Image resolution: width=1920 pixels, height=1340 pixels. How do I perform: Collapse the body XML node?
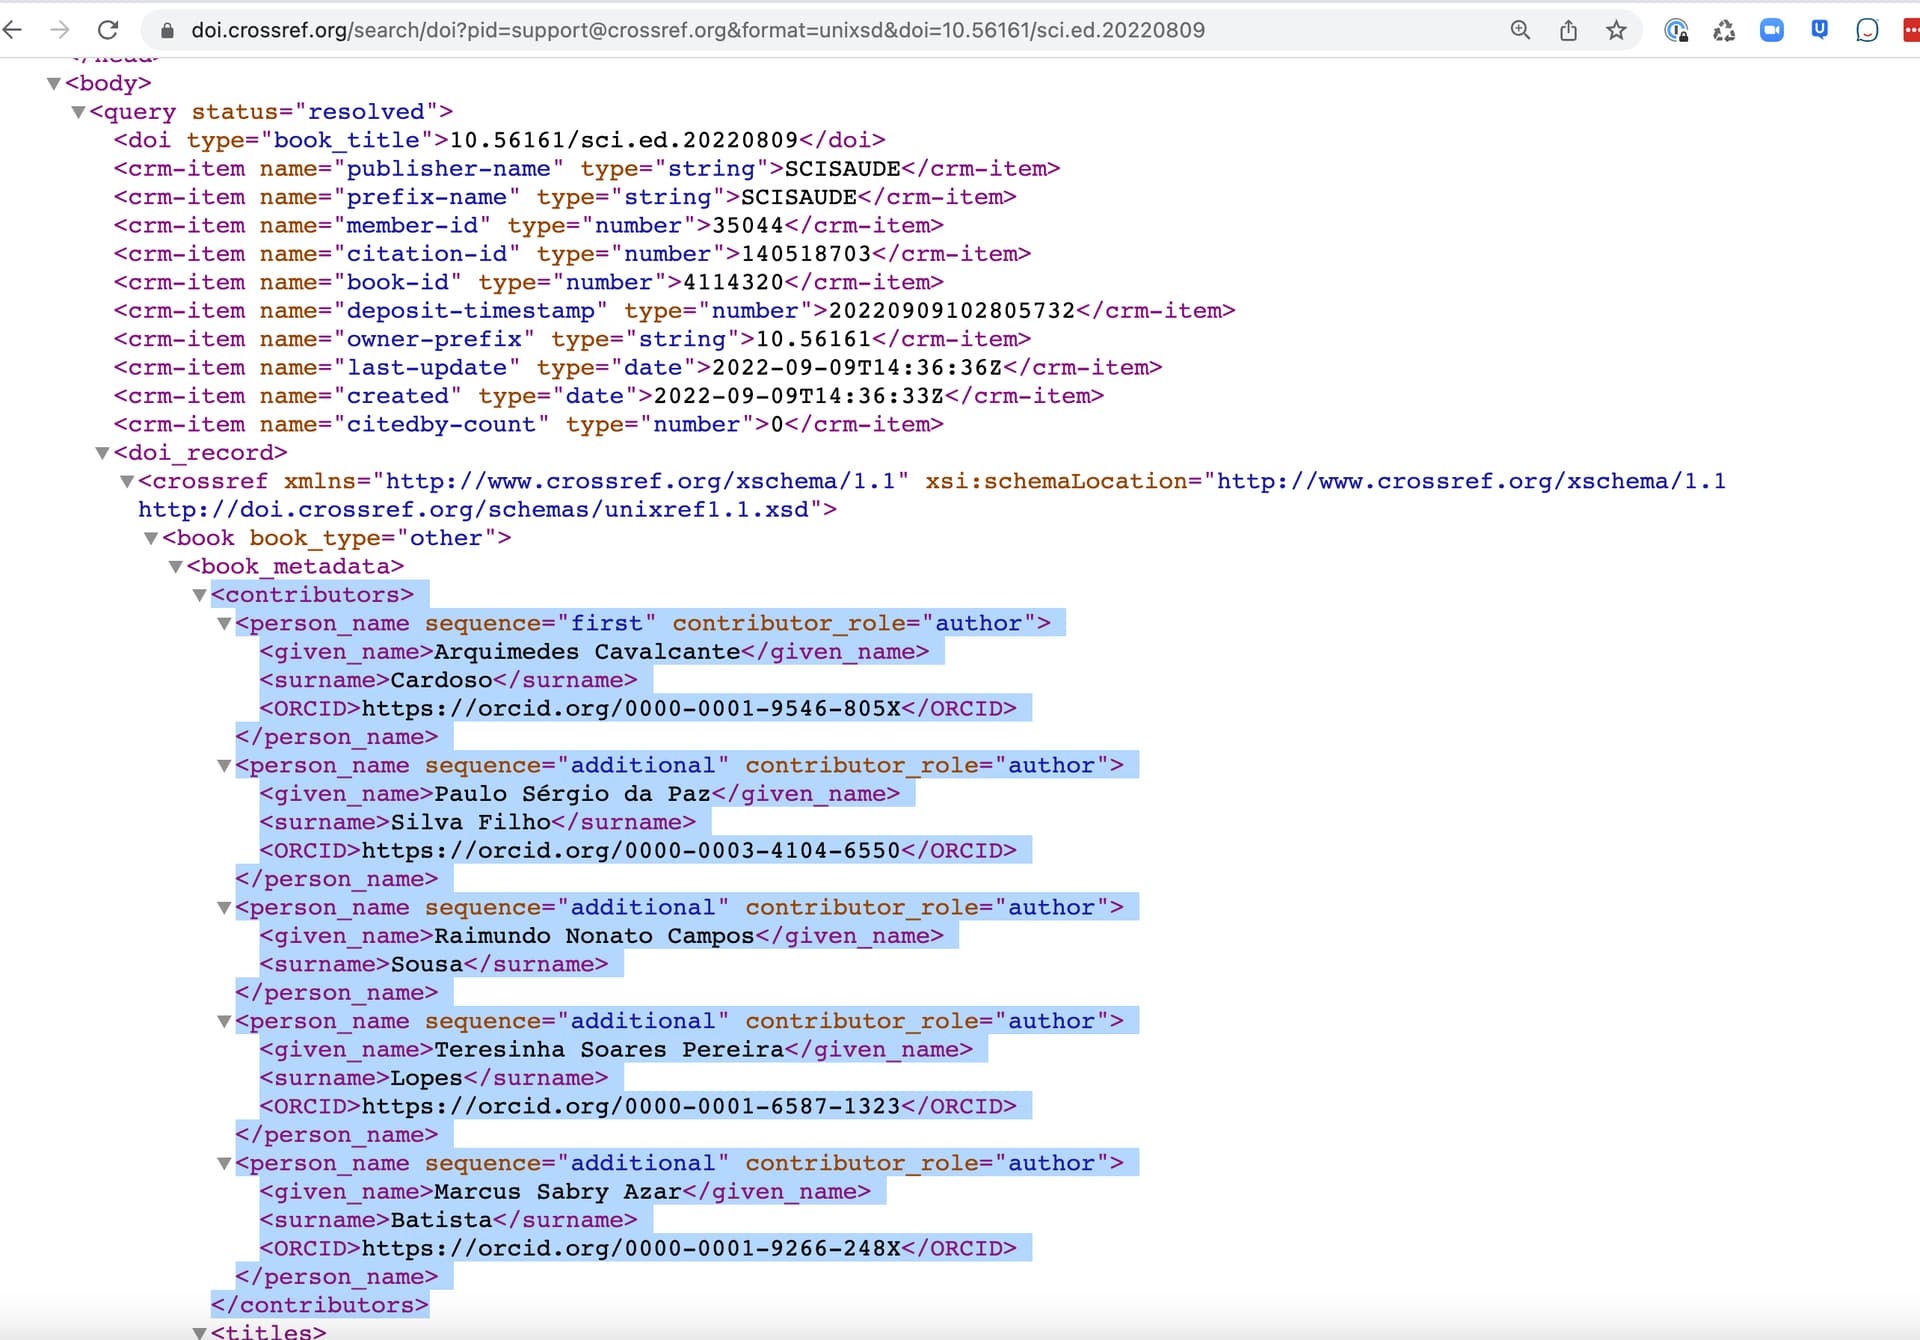[x=54, y=83]
